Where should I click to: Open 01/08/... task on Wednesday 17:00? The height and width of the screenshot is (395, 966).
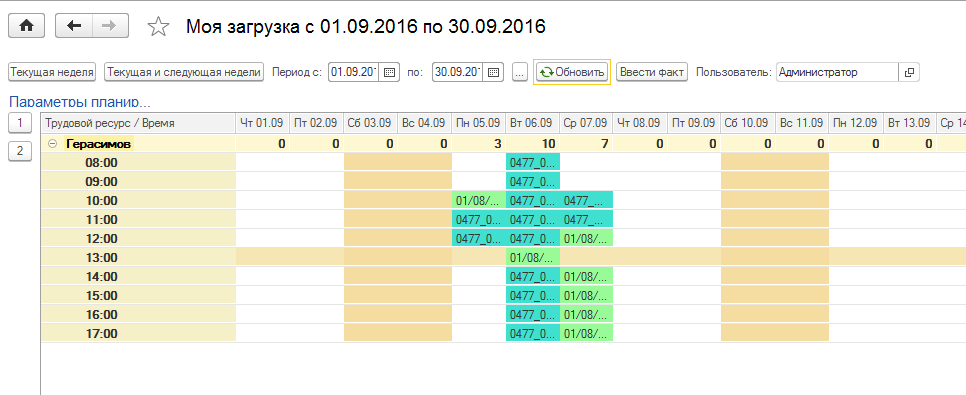coord(586,333)
